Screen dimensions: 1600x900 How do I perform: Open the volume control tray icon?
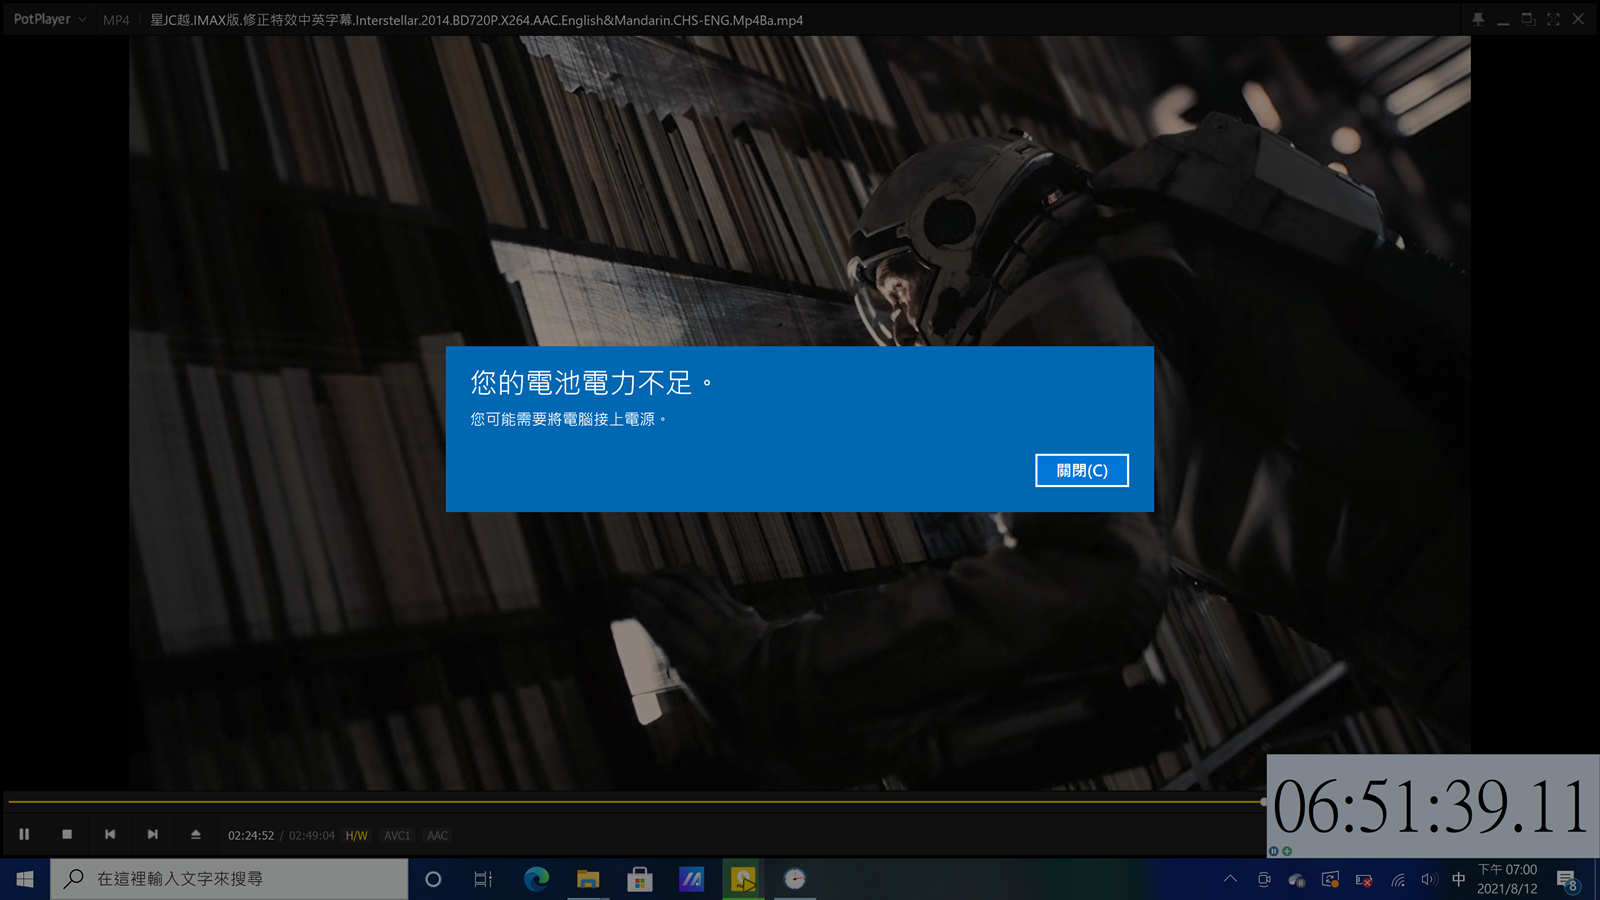tap(1428, 880)
